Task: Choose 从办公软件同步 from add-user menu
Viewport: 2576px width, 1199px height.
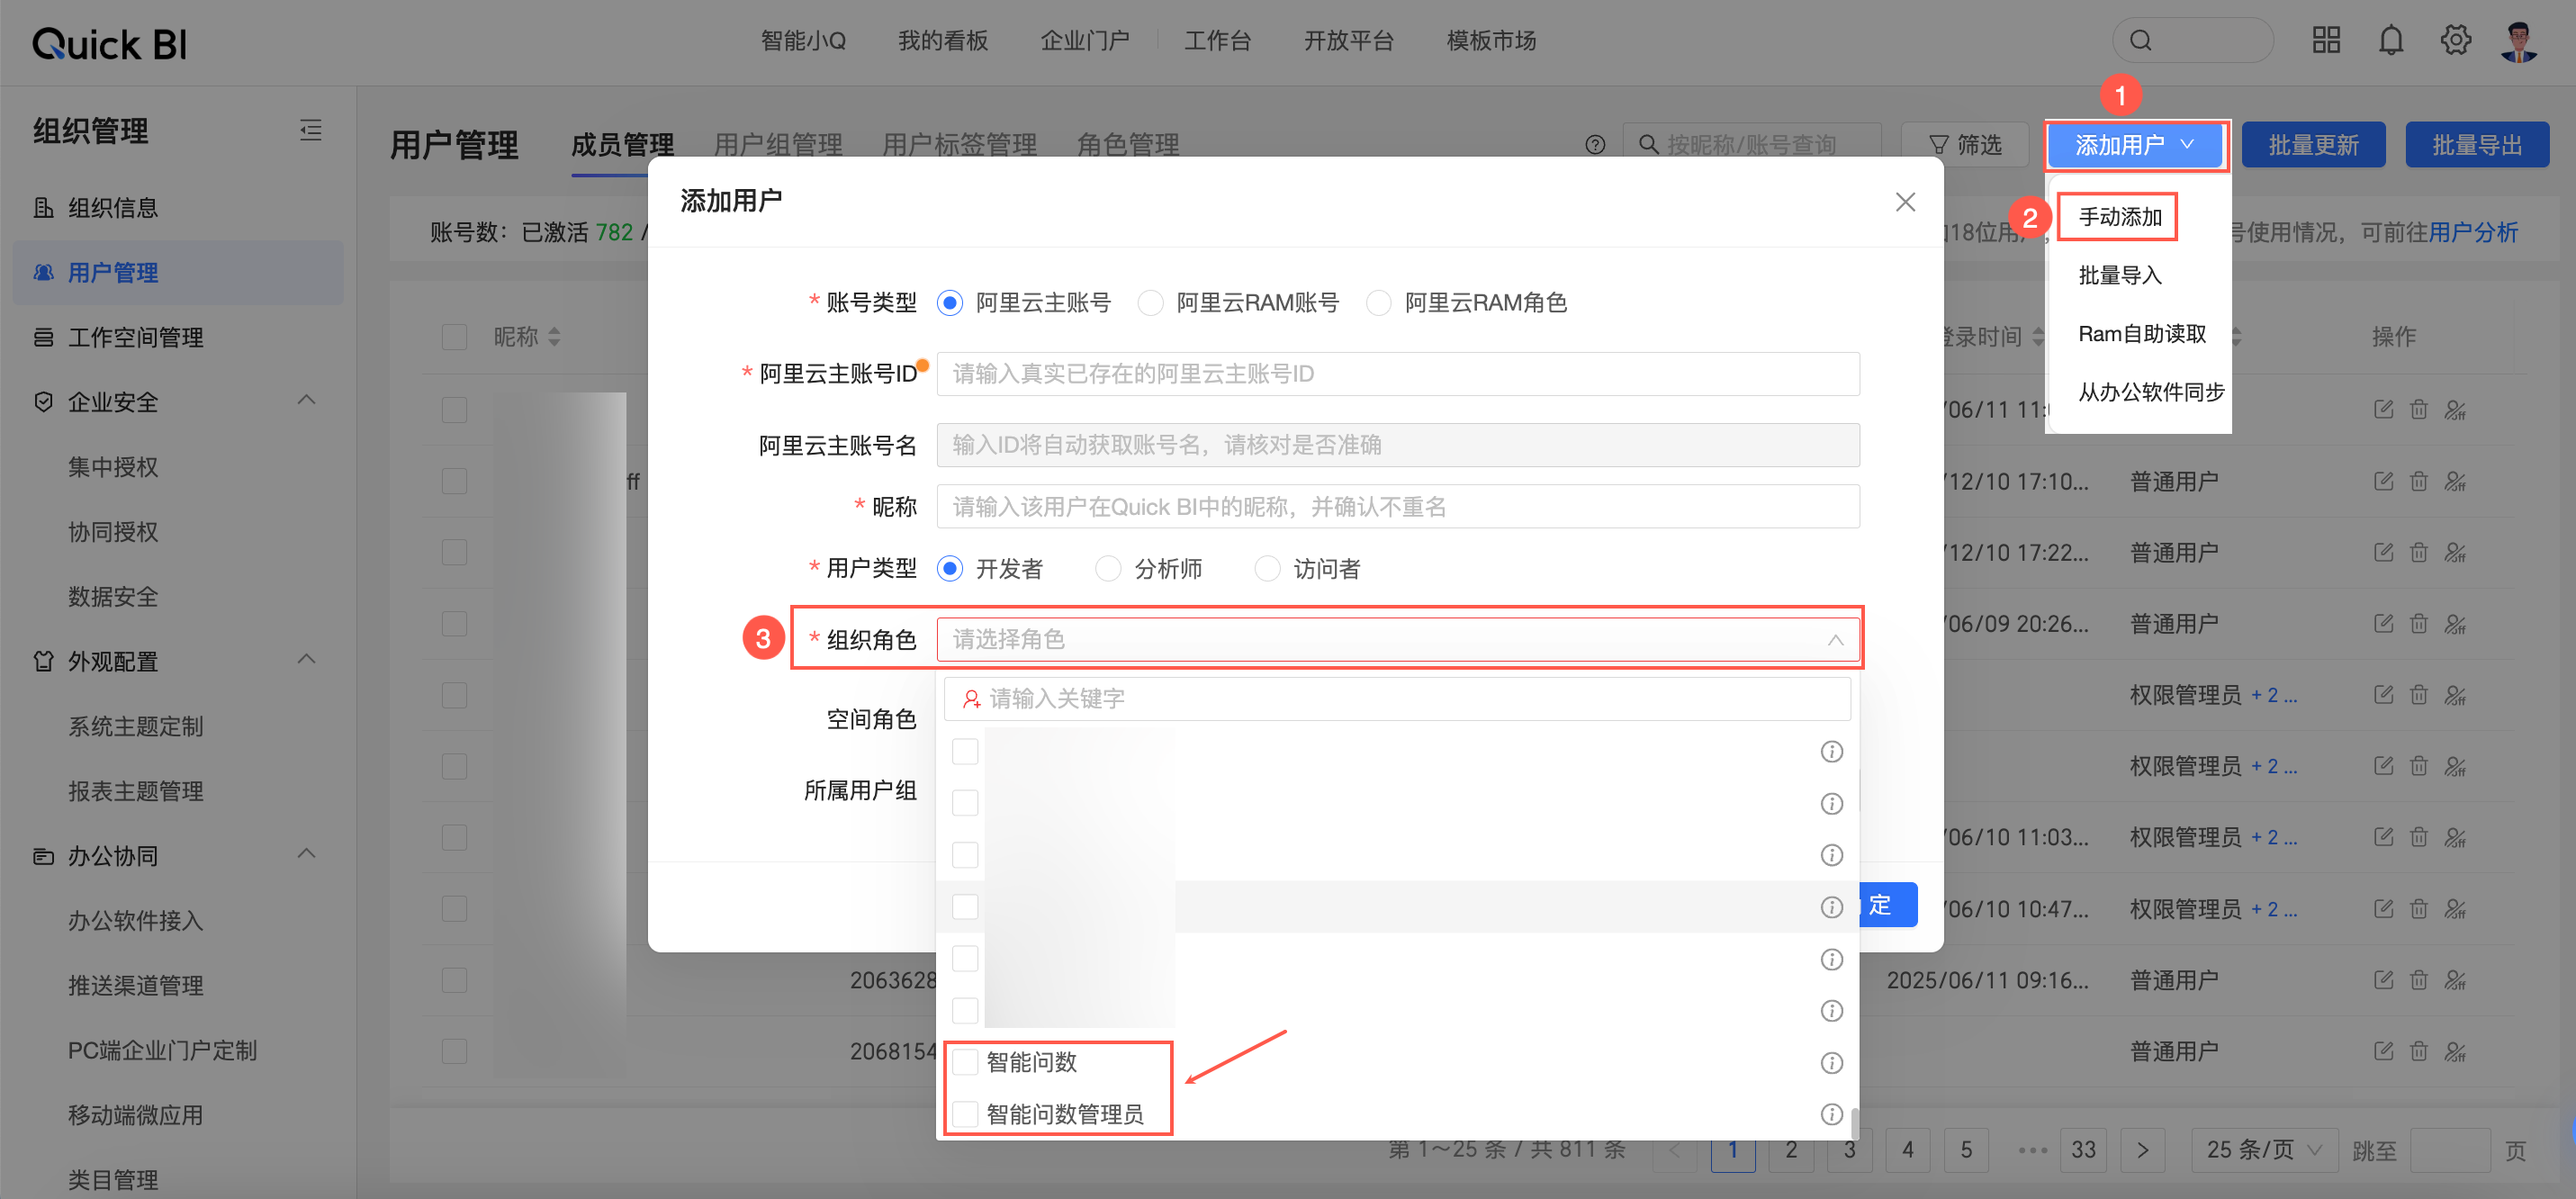Action: click(x=2150, y=392)
